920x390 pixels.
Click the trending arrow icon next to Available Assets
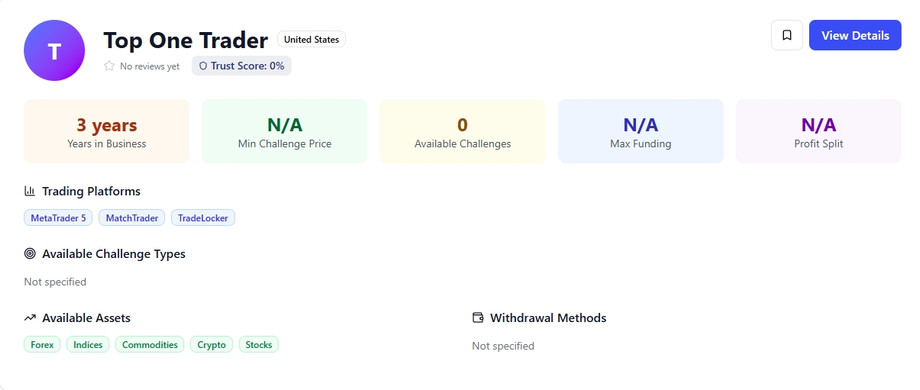click(x=29, y=318)
